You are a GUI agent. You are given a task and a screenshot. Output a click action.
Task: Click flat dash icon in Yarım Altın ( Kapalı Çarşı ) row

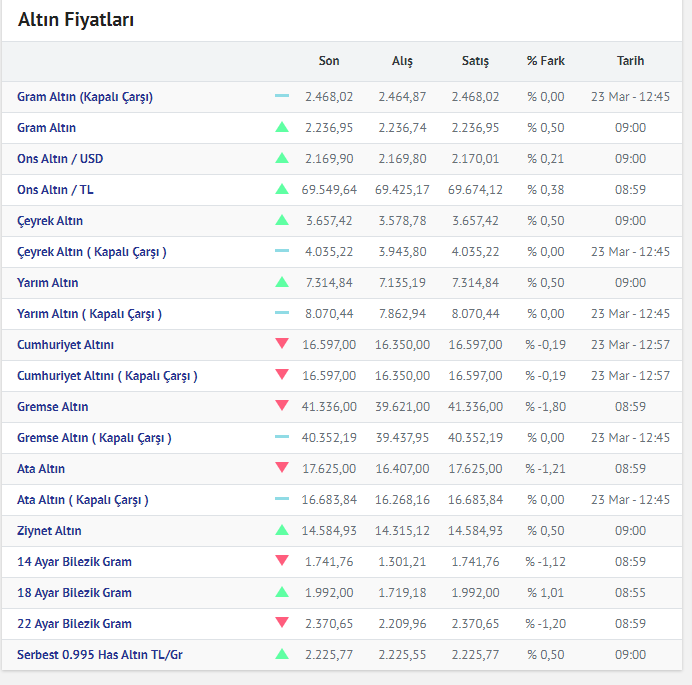coord(282,312)
